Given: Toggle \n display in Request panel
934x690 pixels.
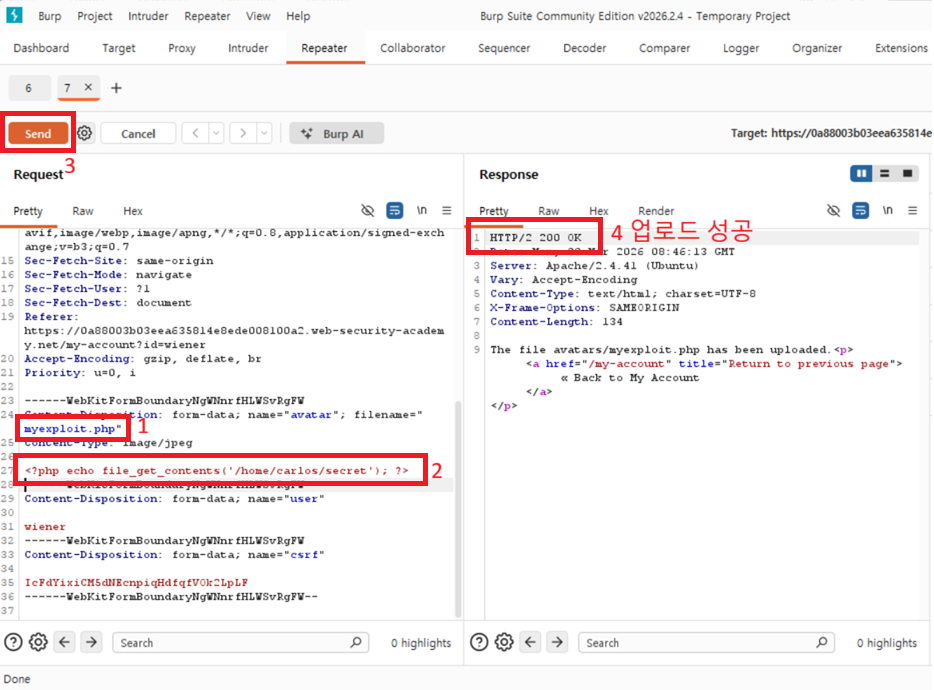Looking at the screenshot, I should point(422,210).
